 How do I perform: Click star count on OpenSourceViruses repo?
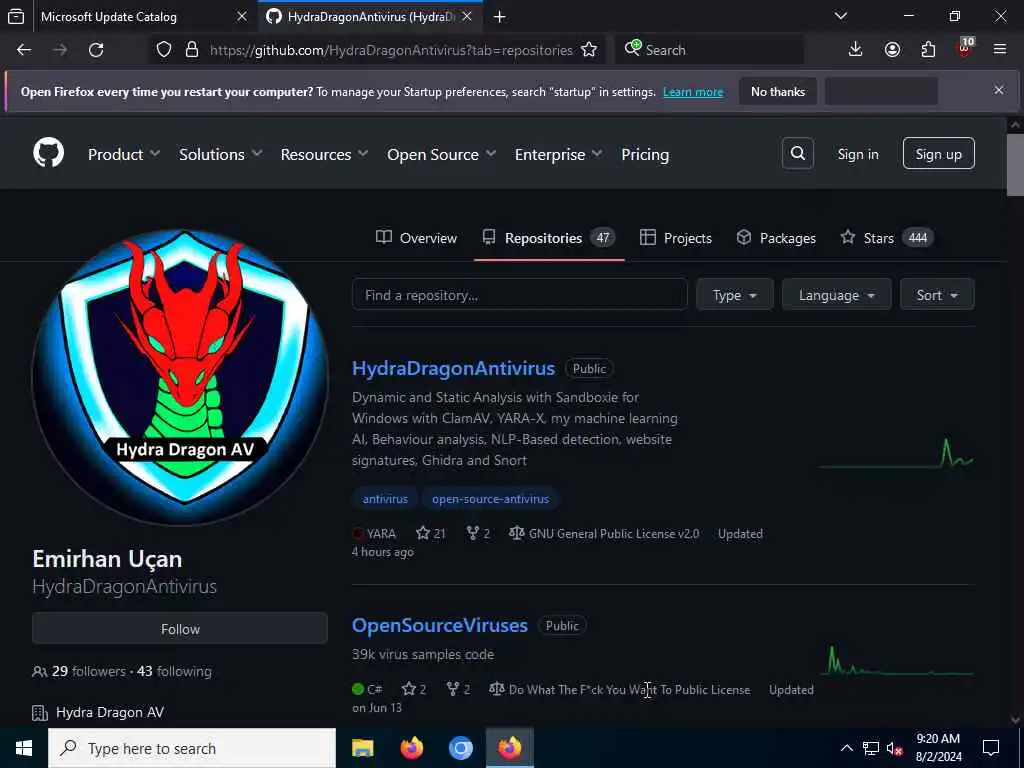415,689
